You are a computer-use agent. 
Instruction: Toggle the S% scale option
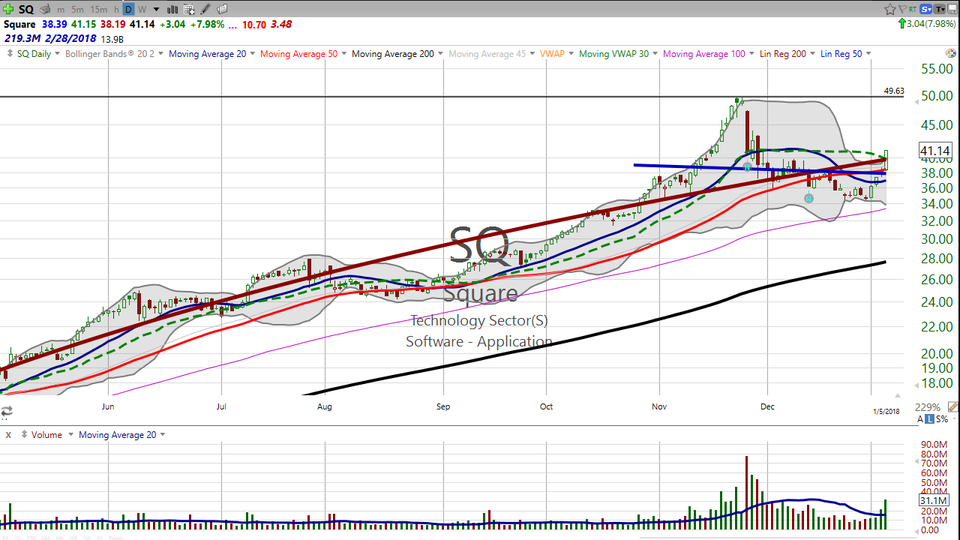(942, 419)
